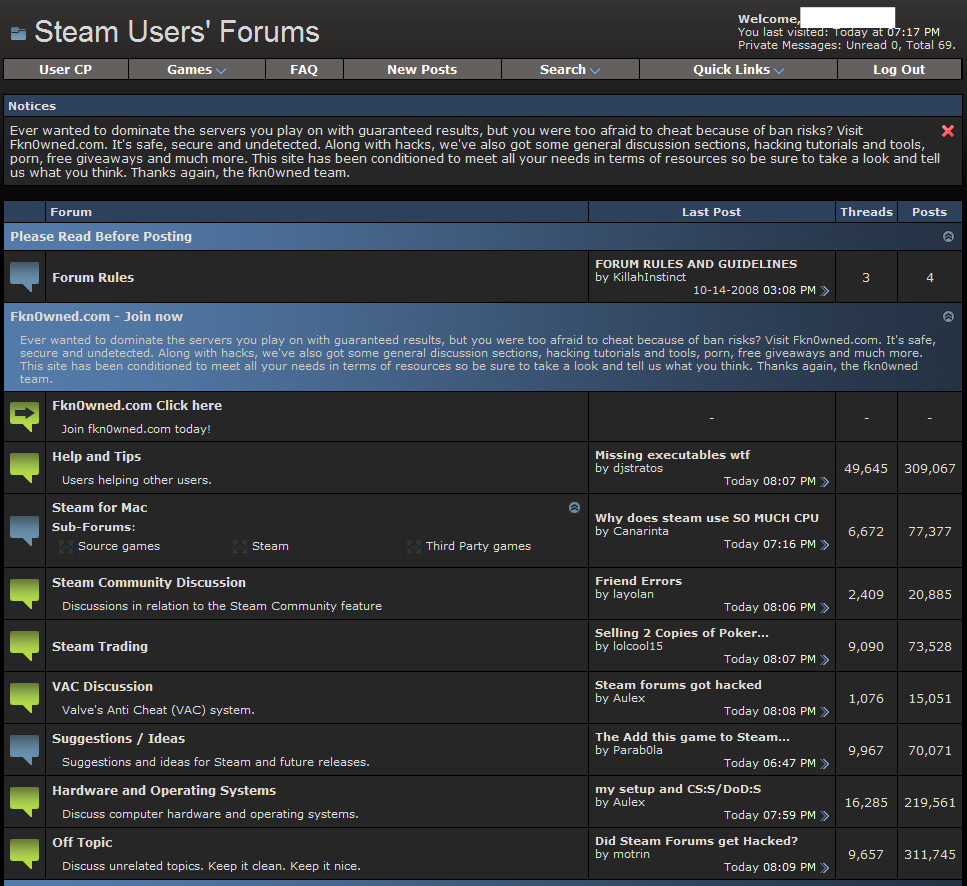Go to last post arrow for Friend Errors

pos(825,607)
